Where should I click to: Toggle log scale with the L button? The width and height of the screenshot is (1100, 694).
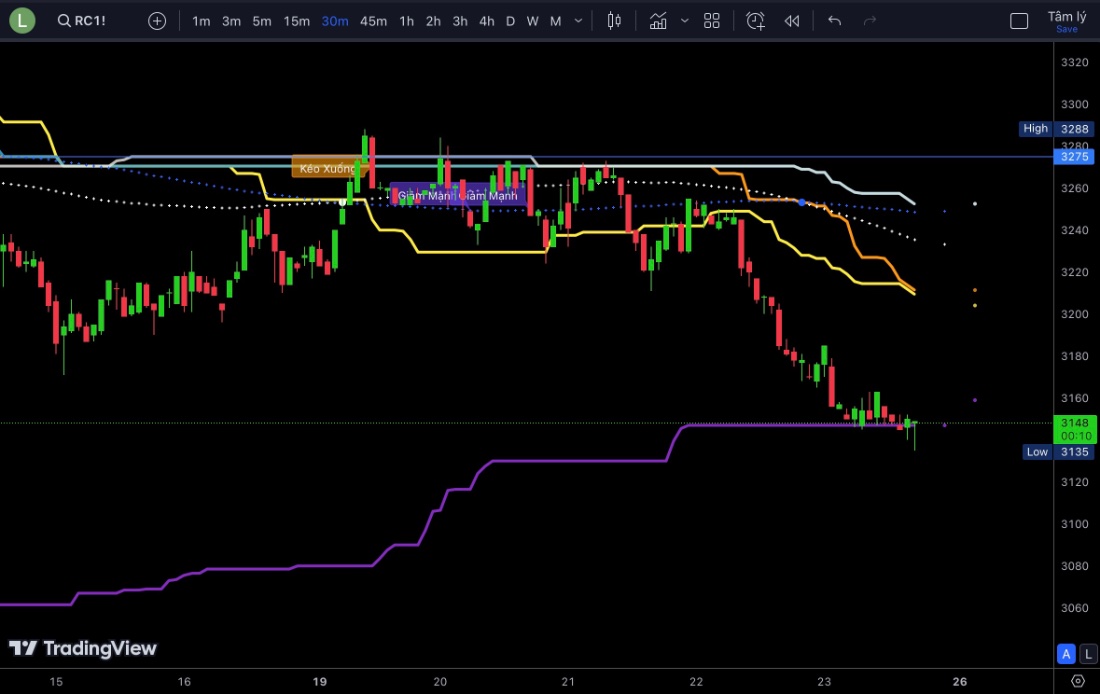(1087, 654)
